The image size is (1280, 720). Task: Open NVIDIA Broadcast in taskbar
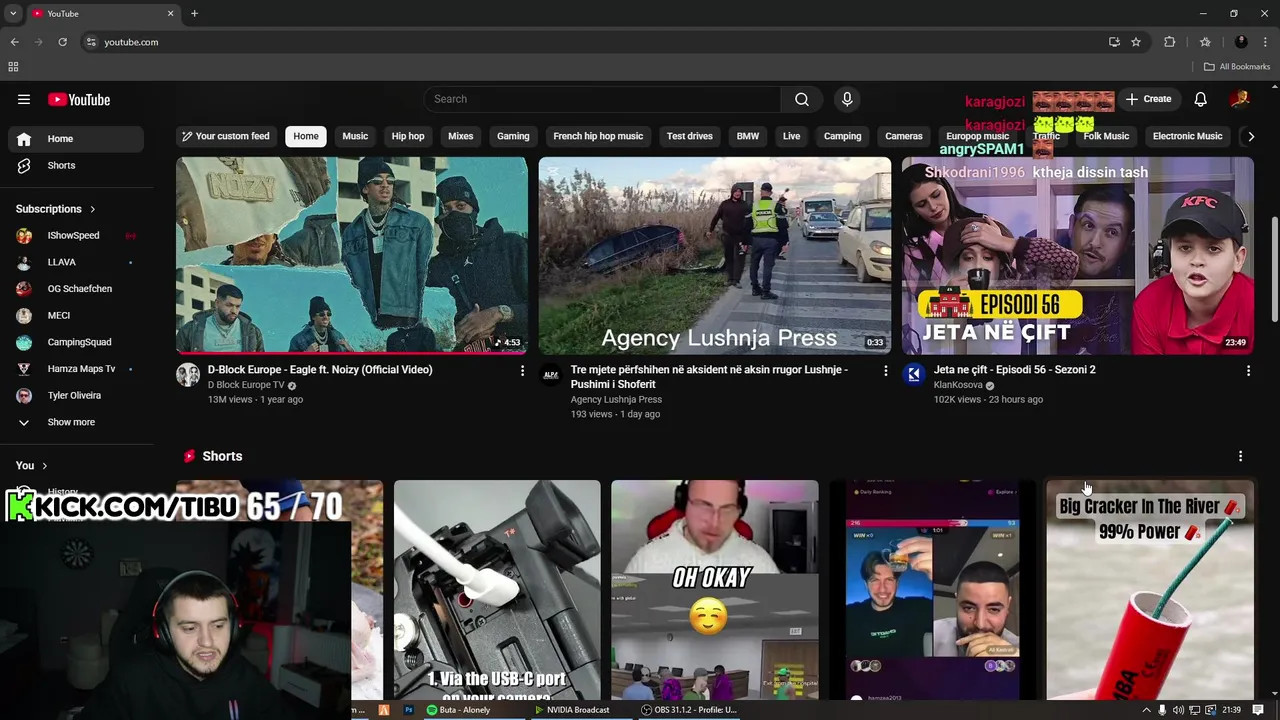pyautogui.click(x=572, y=710)
